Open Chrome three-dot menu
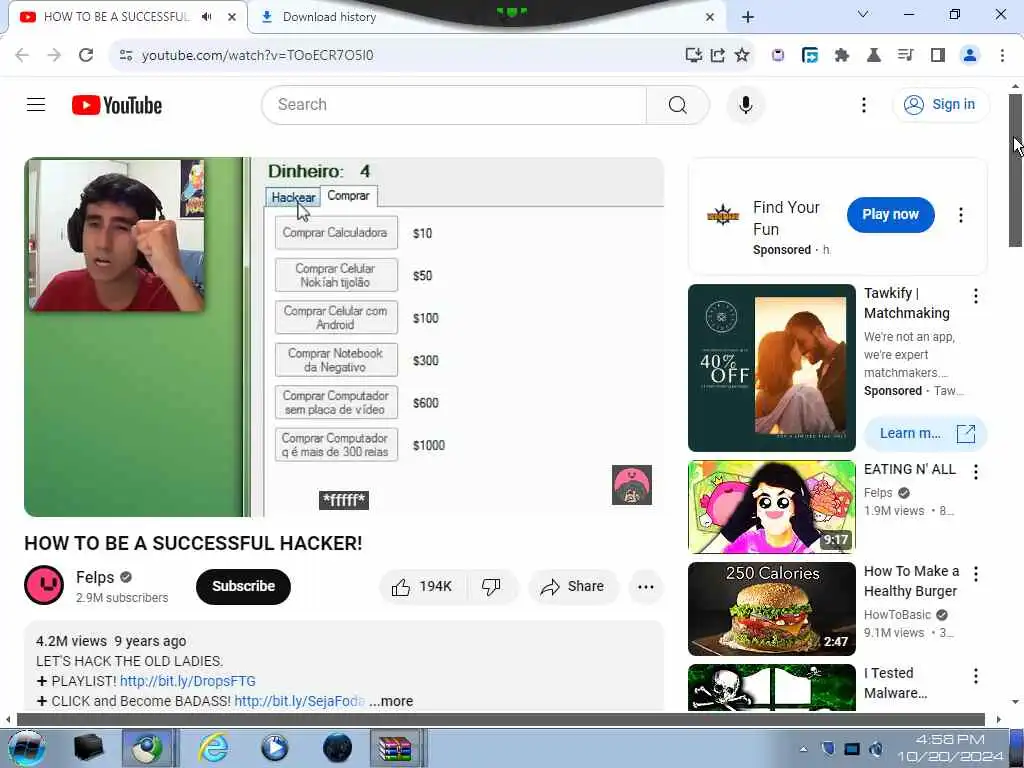This screenshot has width=1024, height=768. [x=1002, y=55]
